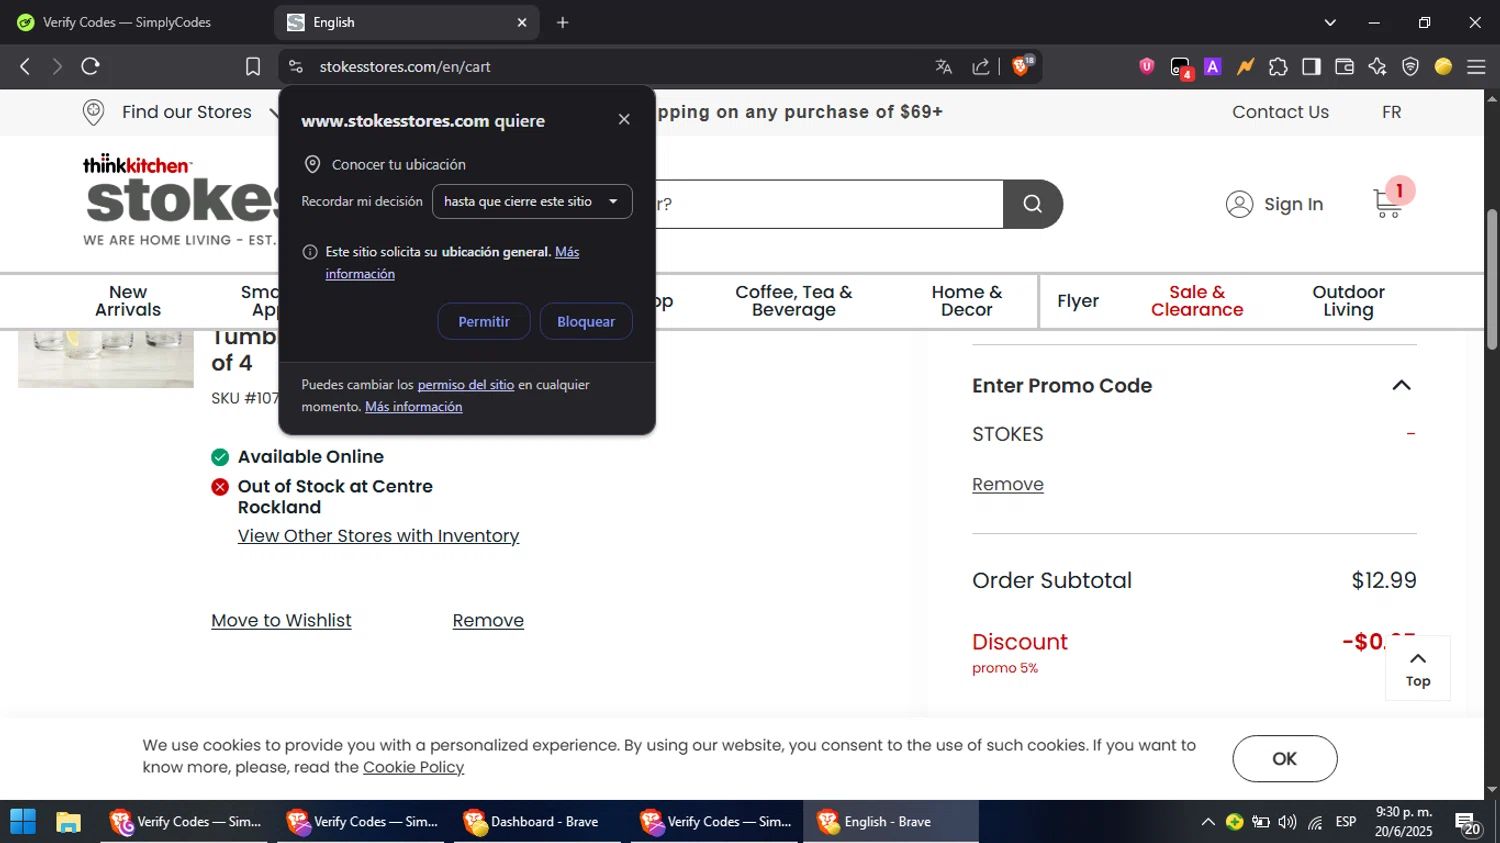1500x843 pixels.
Task: Close the location permission popup
Action: pyautogui.click(x=624, y=119)
